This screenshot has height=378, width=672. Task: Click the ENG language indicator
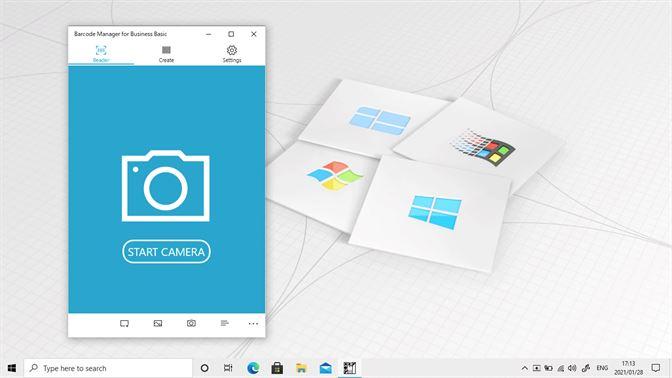tap(602, 368)
